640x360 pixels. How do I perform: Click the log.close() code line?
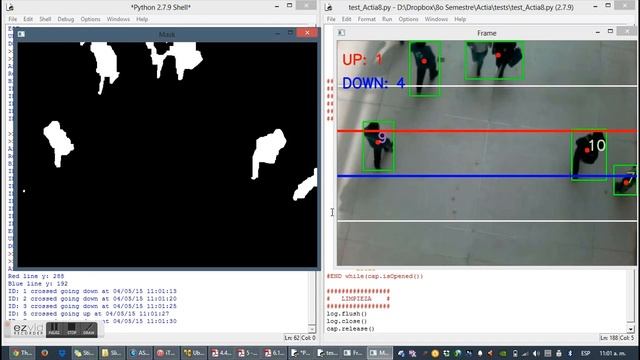[x=347, y=321]
